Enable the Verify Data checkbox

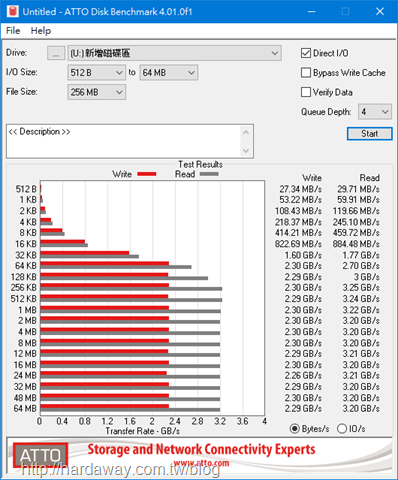coord(306,92)
